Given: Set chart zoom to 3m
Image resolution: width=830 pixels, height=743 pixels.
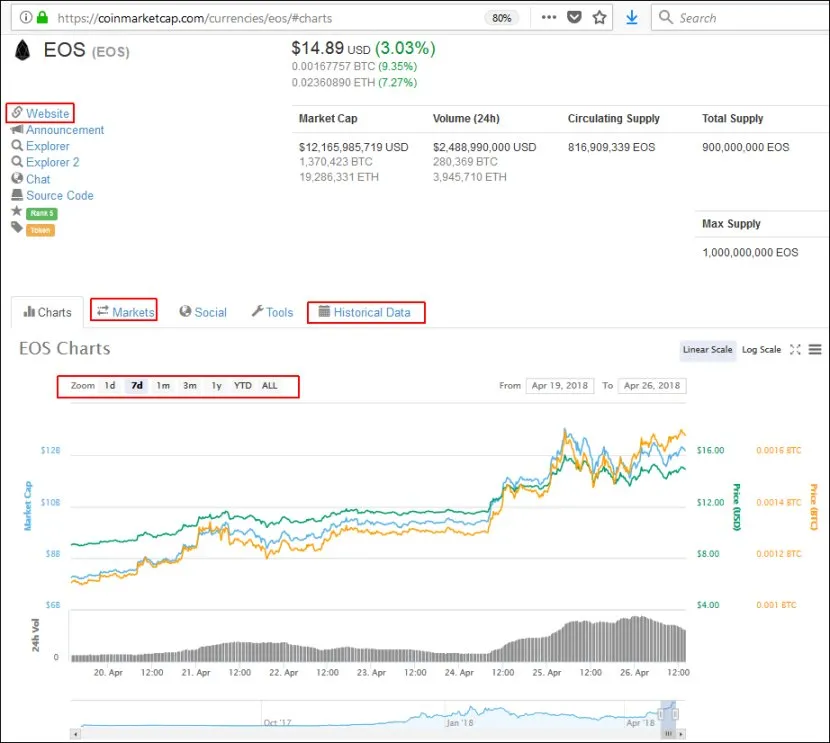Looking at the screenshot, I should point(190,386).
